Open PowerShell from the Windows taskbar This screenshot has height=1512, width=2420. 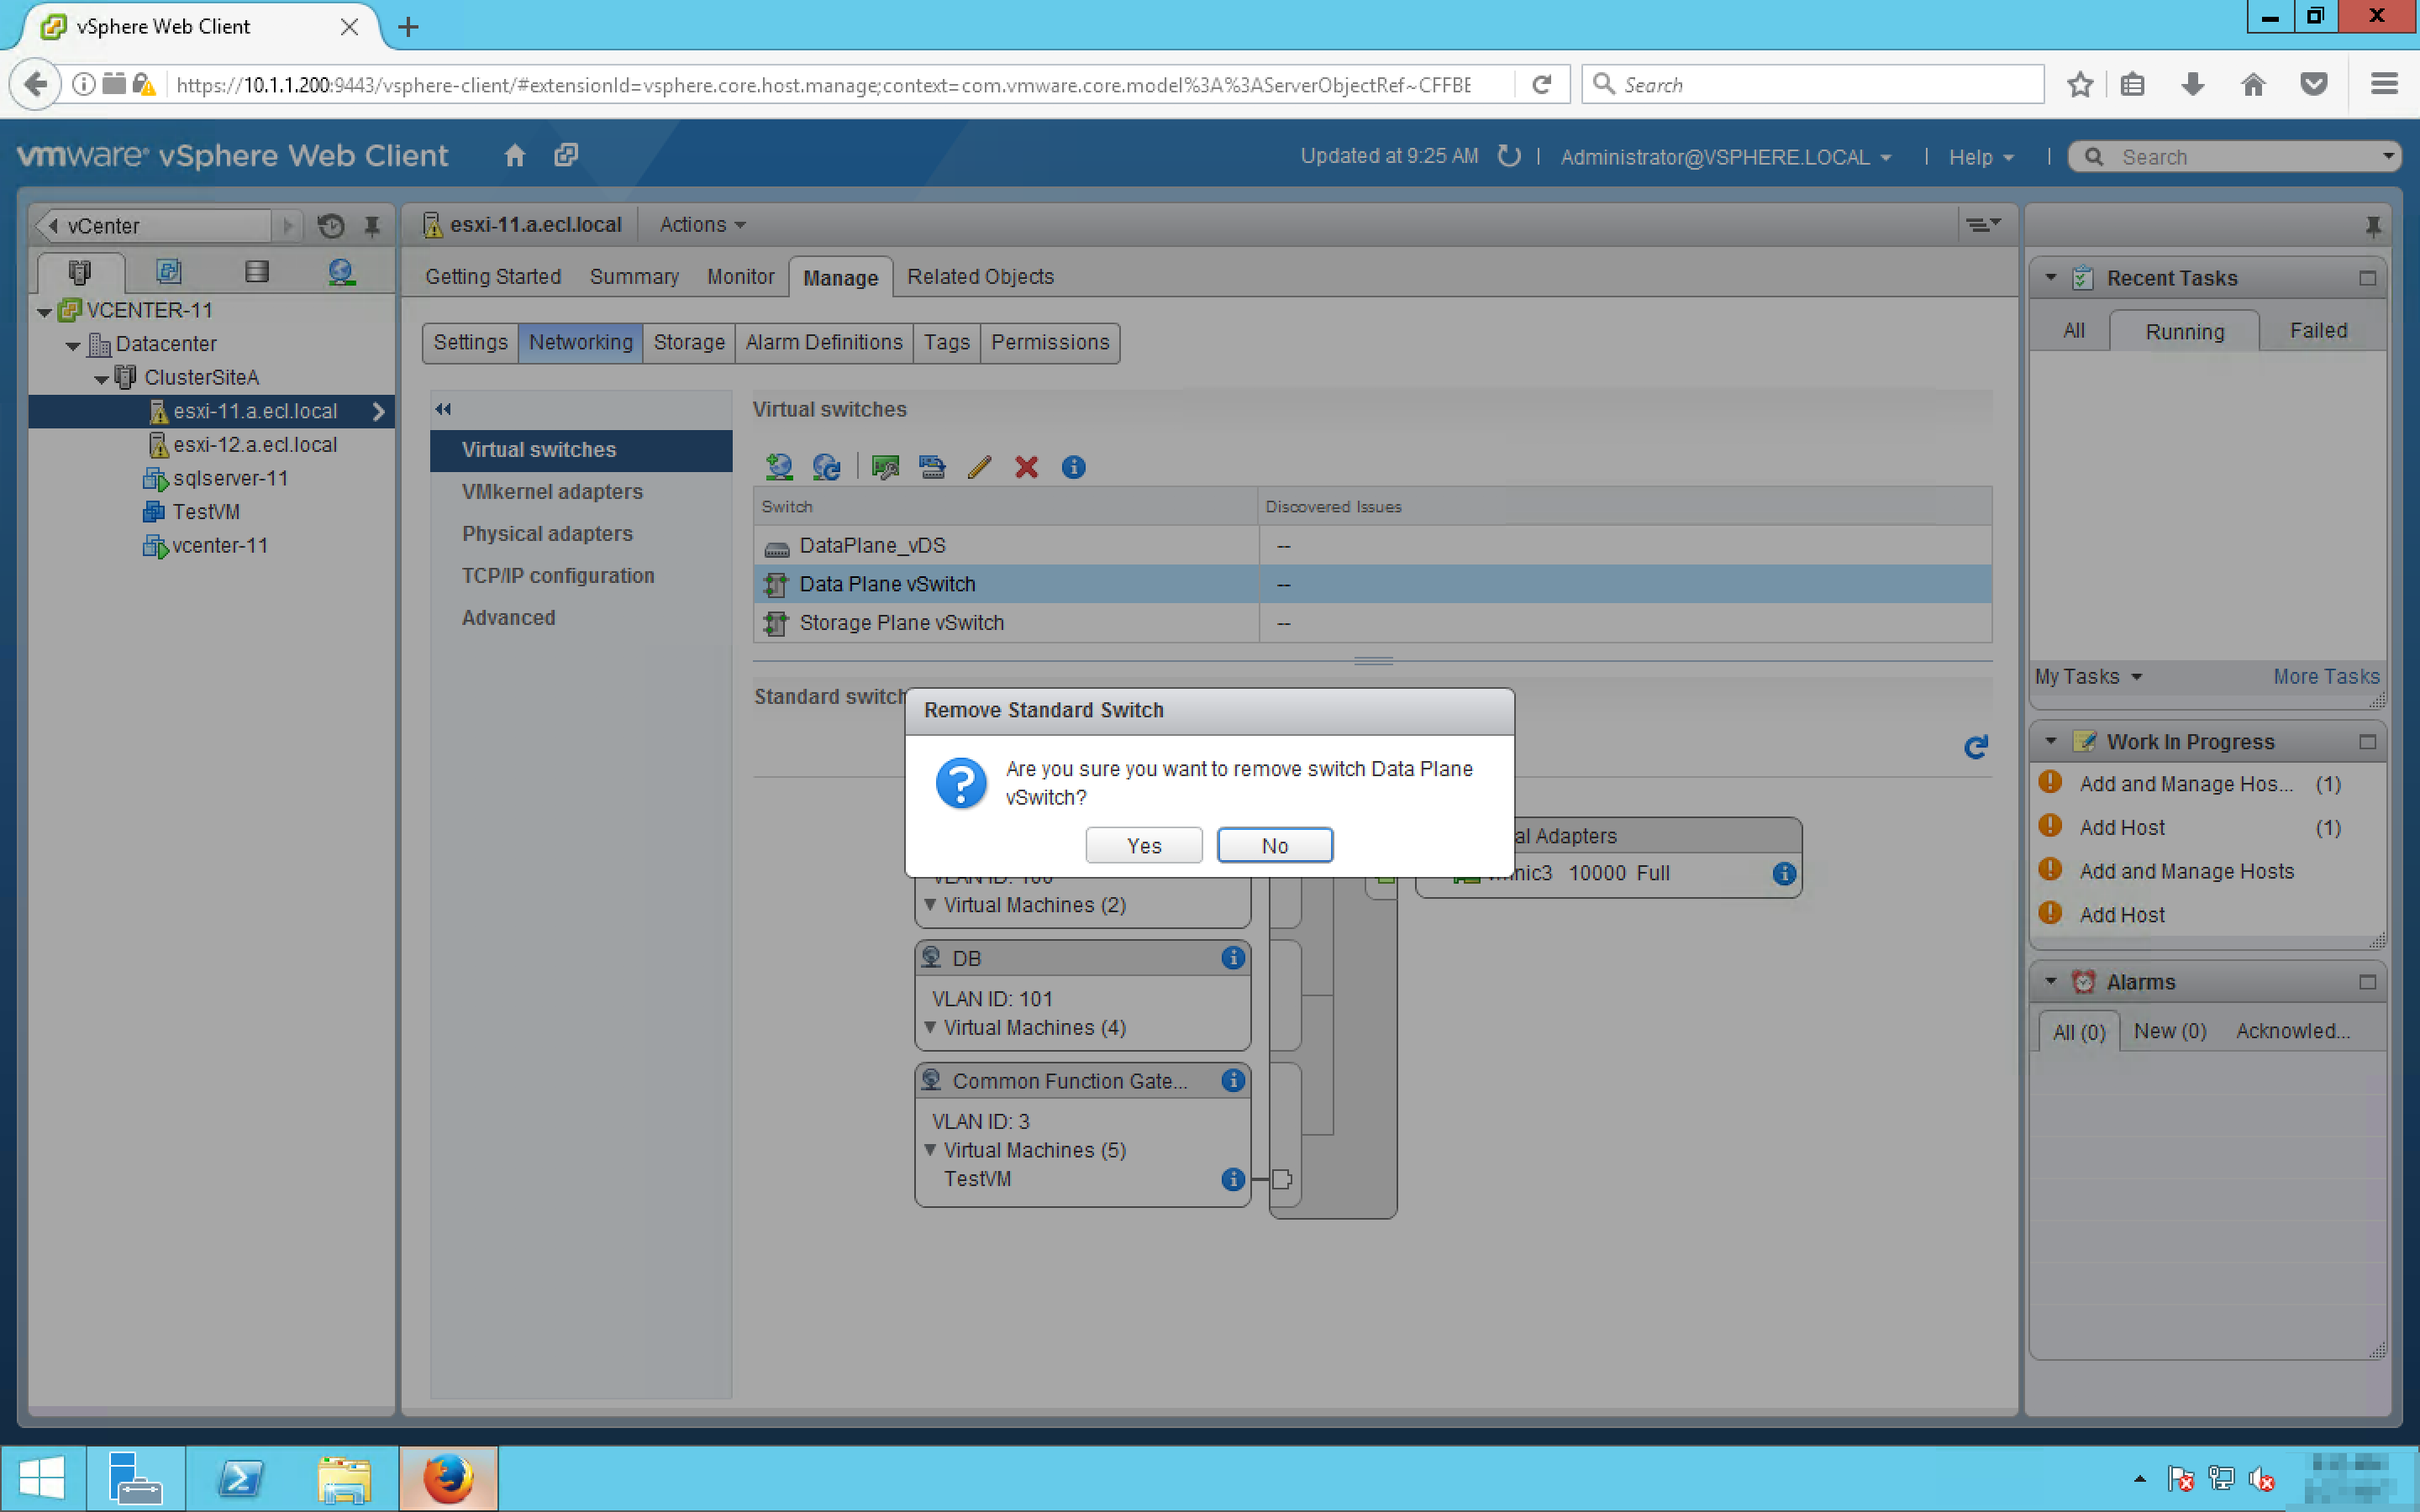241,1477
